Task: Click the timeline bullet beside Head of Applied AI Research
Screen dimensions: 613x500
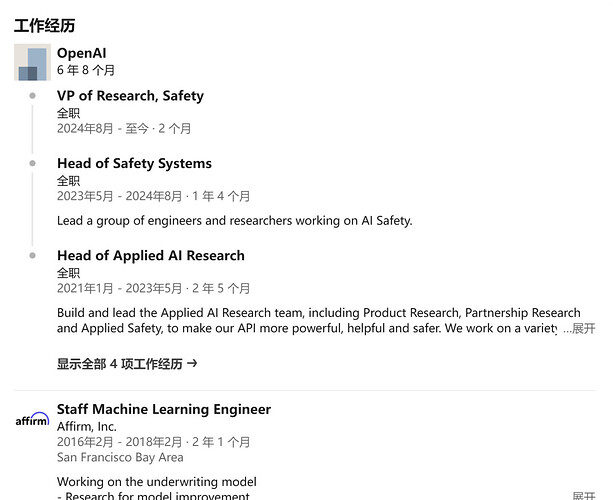Action: [33, 255]
